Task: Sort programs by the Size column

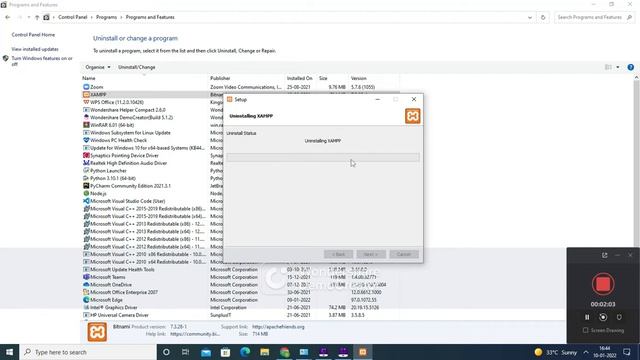Action: [323, 78]
